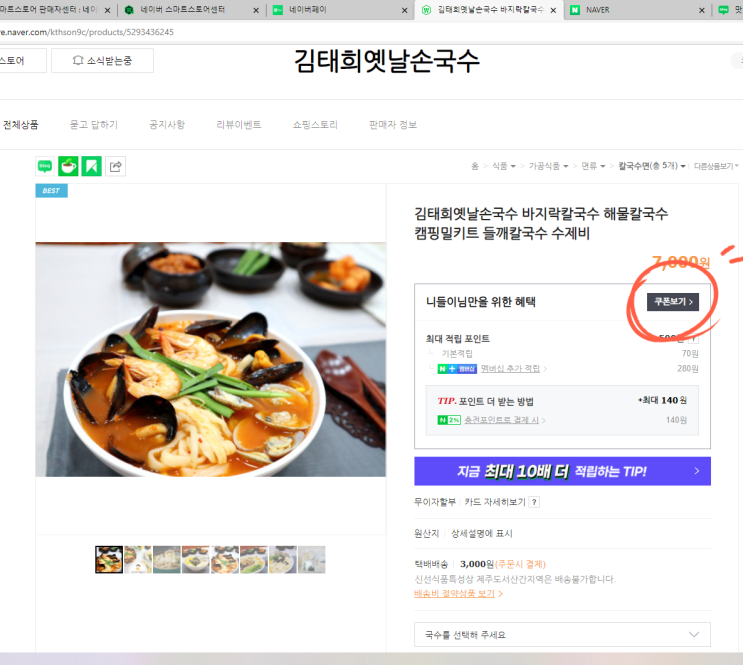Screen dimensions: 743x665
Task: Click the 쿠폰보기 button
Action: click(x=673, y=302)
